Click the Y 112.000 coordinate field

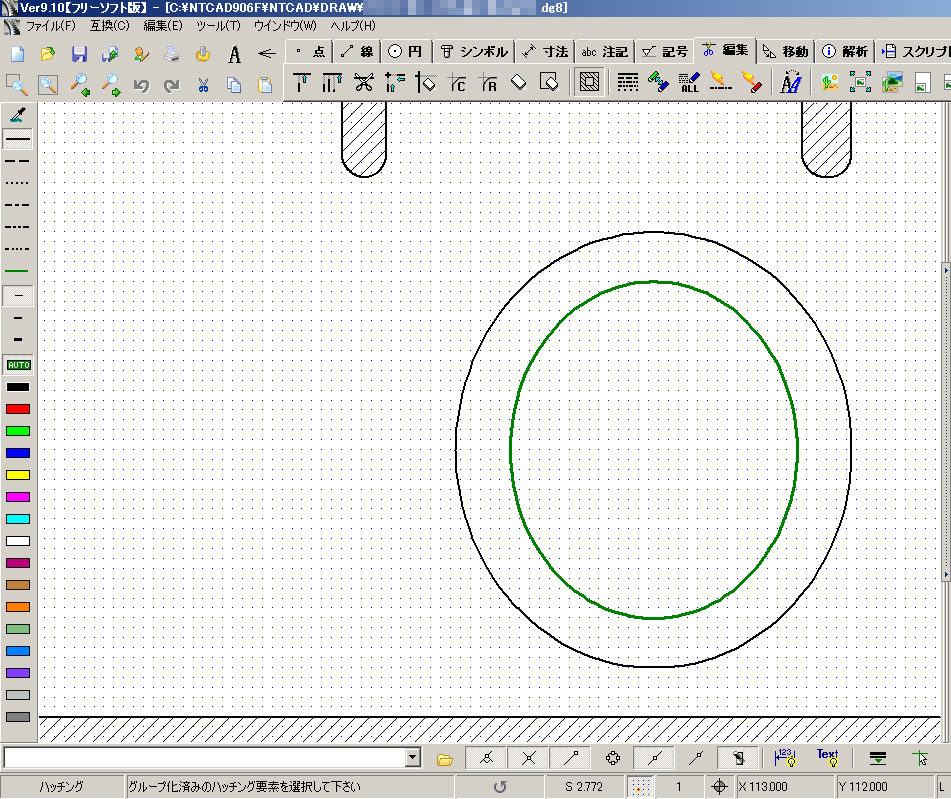click(x=885, y=787)
